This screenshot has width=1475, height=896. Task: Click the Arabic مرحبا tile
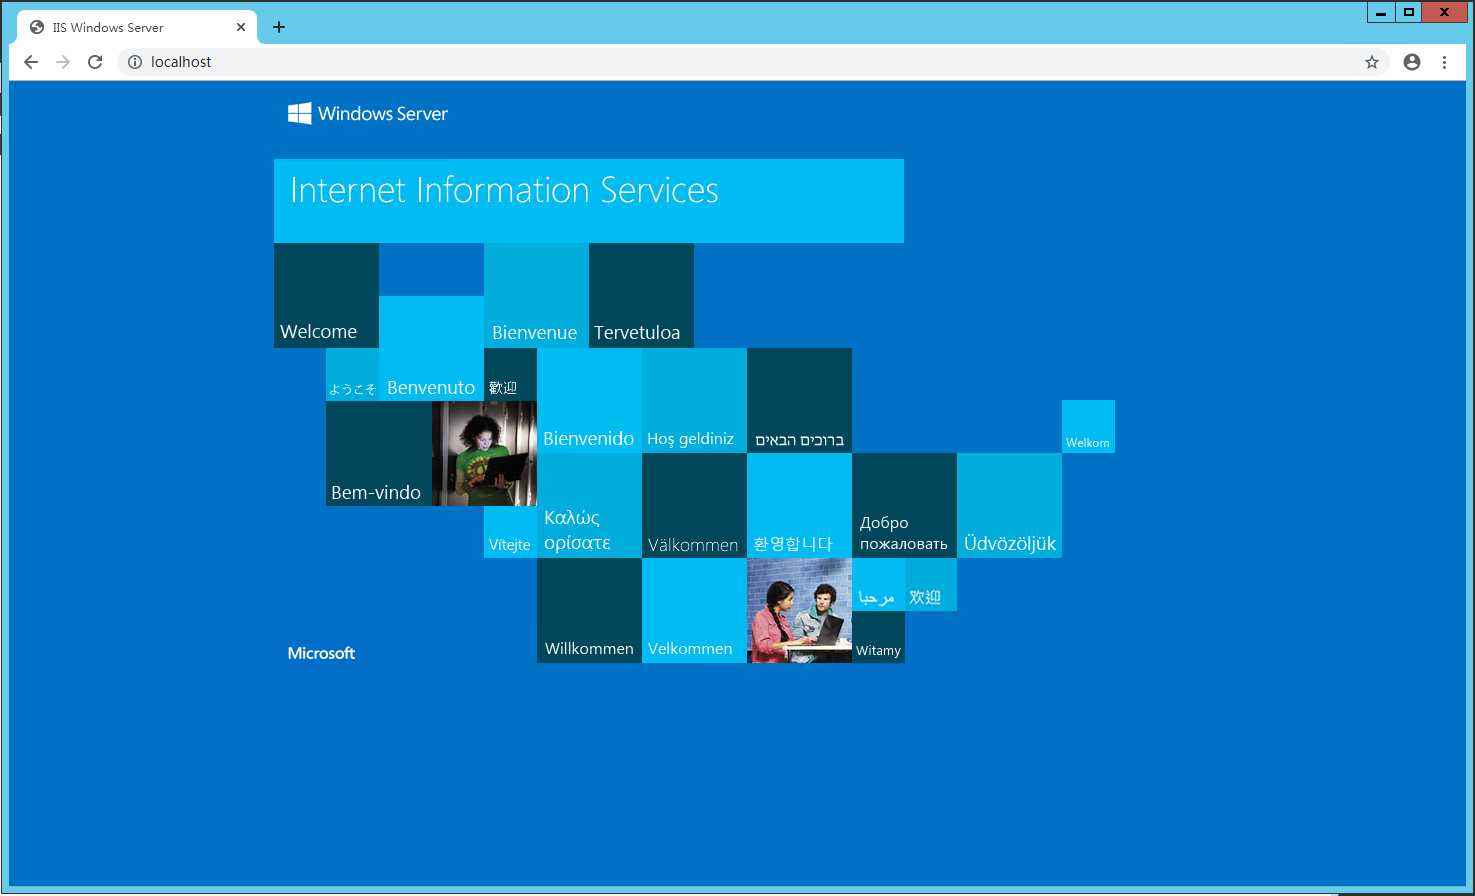point(878,584)
